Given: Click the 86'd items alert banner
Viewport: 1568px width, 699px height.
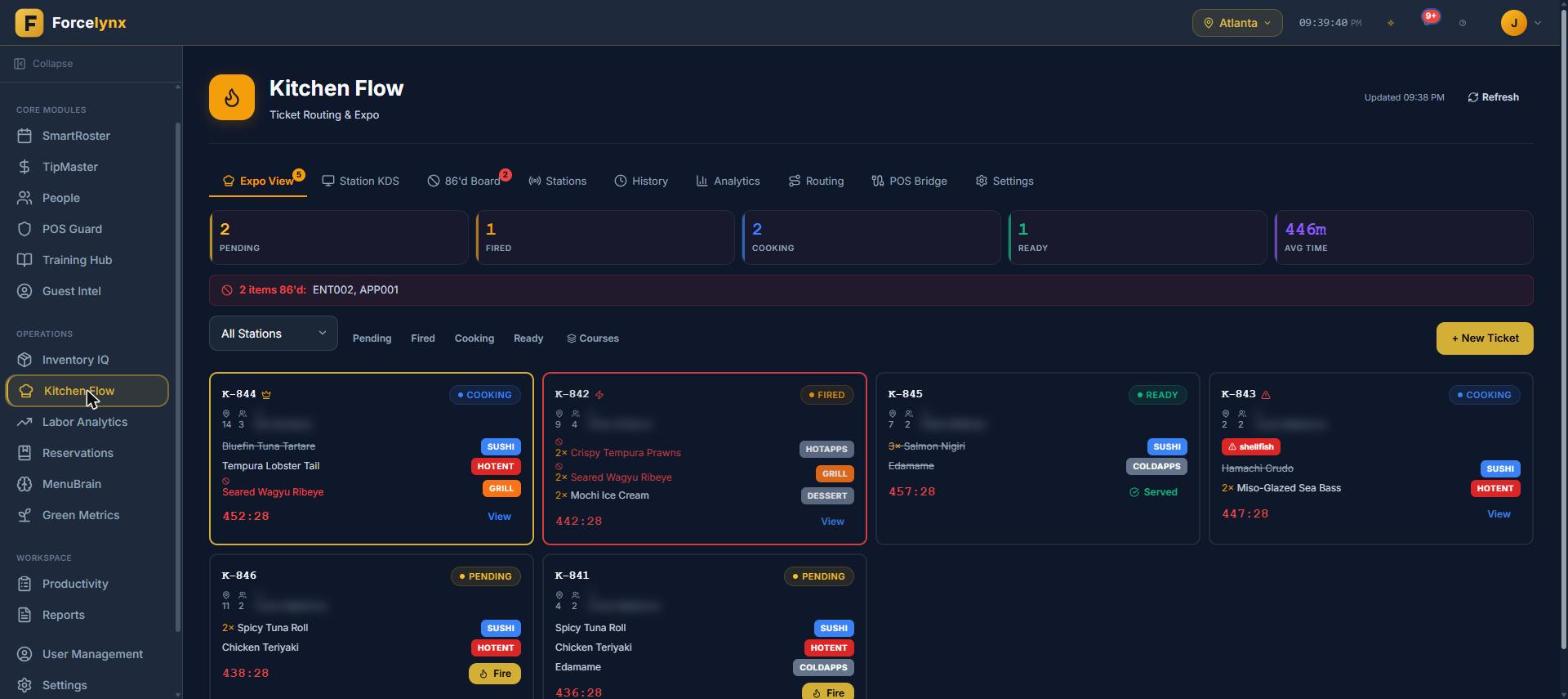Looking at the screenshot, I should pos(871,290).
